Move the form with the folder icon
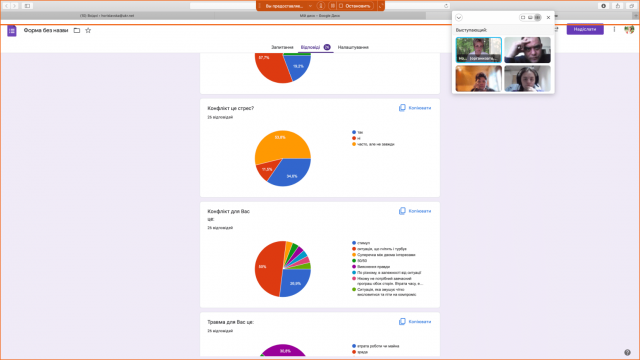This screenshot has height=360, width=640. 77,30
